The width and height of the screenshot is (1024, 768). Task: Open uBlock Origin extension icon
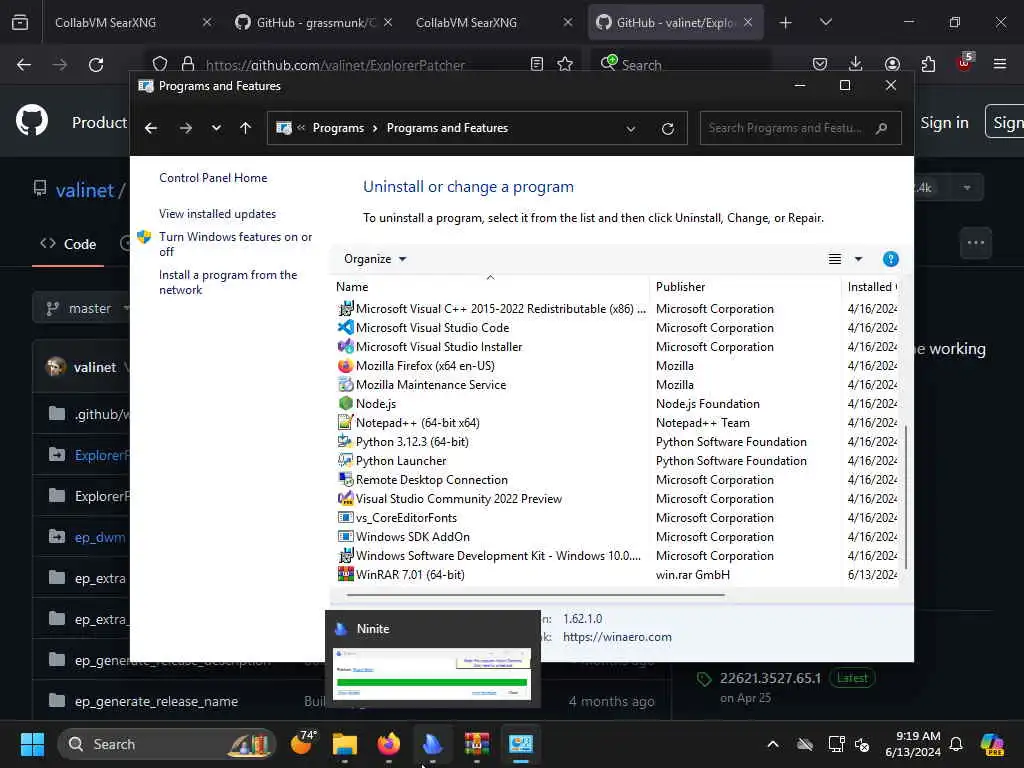coord(965,63)
